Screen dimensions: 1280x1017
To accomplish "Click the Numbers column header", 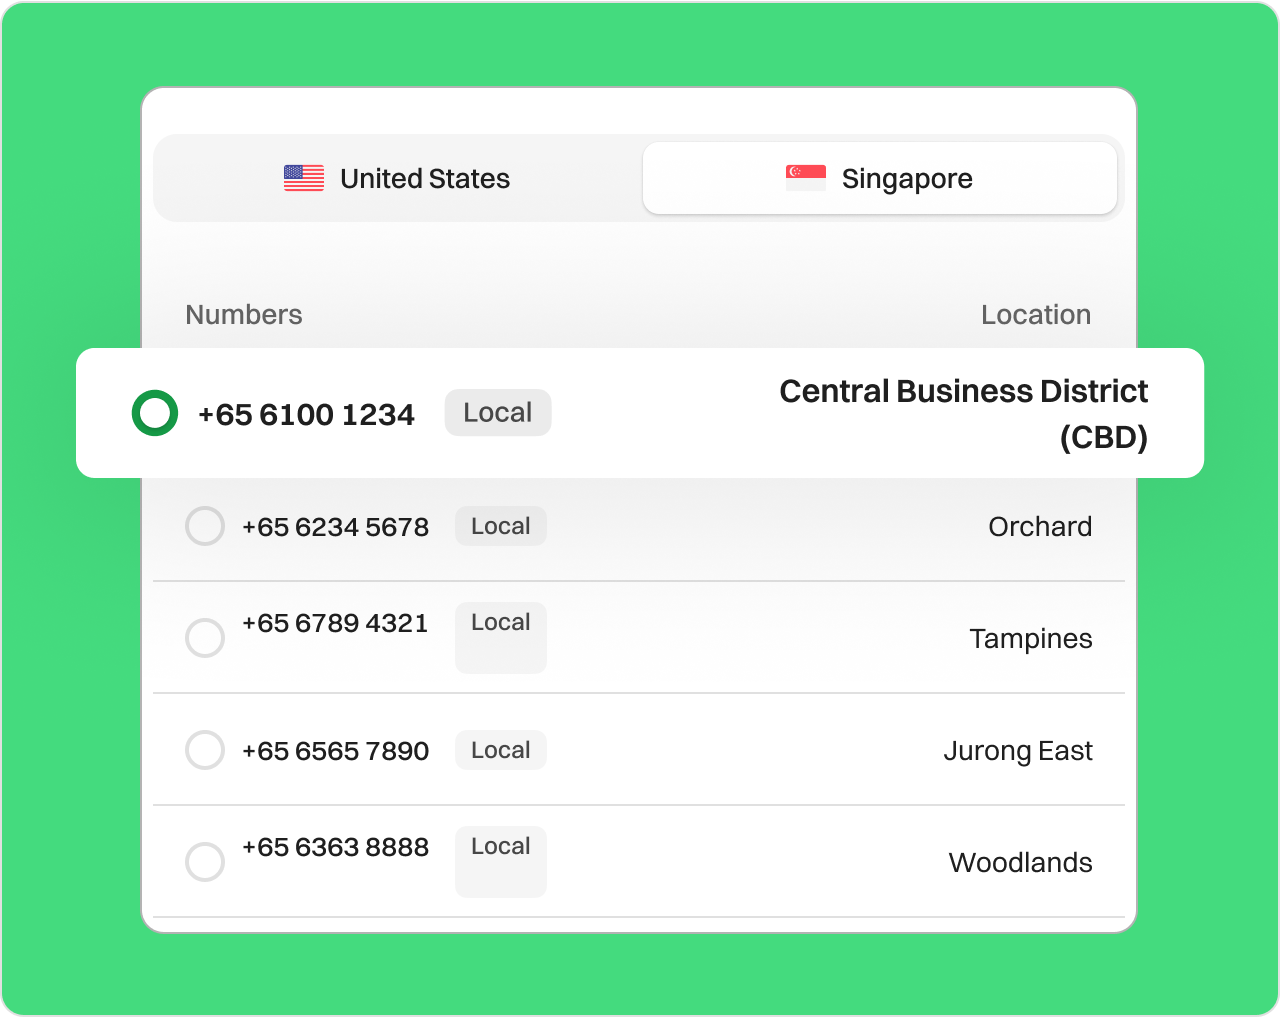I will [x=244, y=315].
